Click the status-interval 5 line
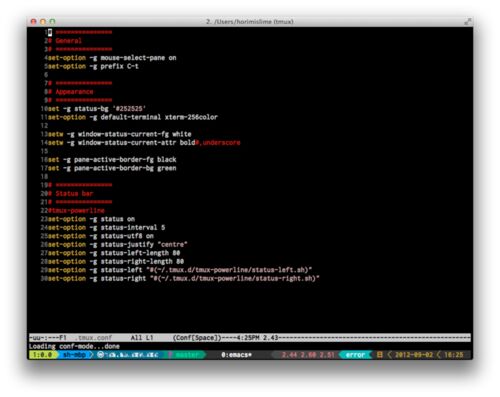The width and height of the screenshot is (500, 397). click(107, 227)
